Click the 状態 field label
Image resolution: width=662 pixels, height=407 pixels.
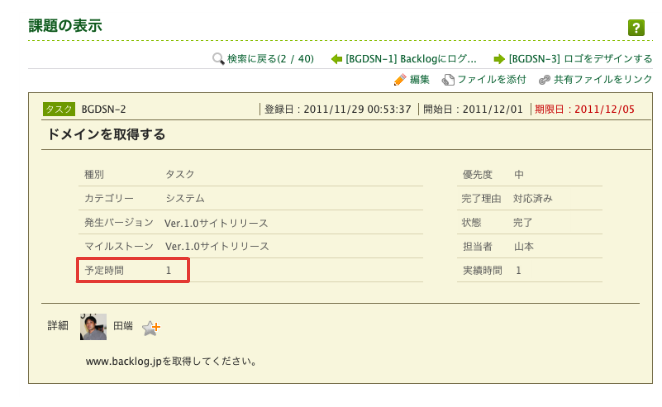tap(472, 222)
